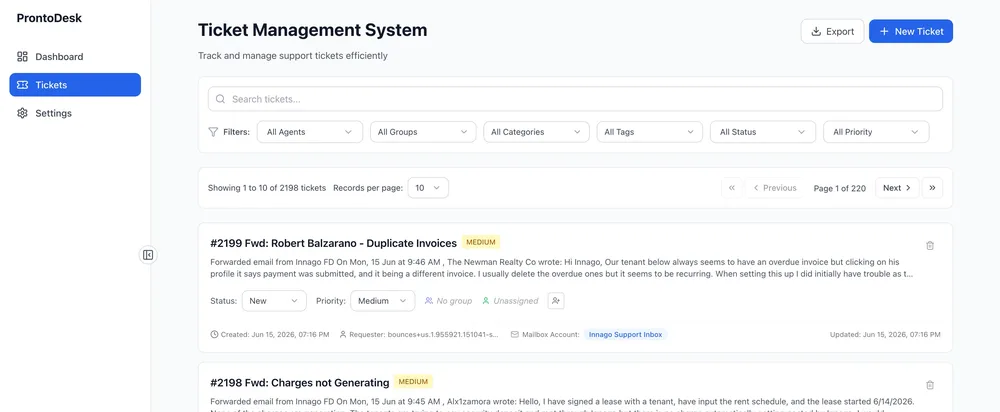Screen dimensions: 1000x412
Task: Open the Dashboard sidebar item
Action: 75,57
